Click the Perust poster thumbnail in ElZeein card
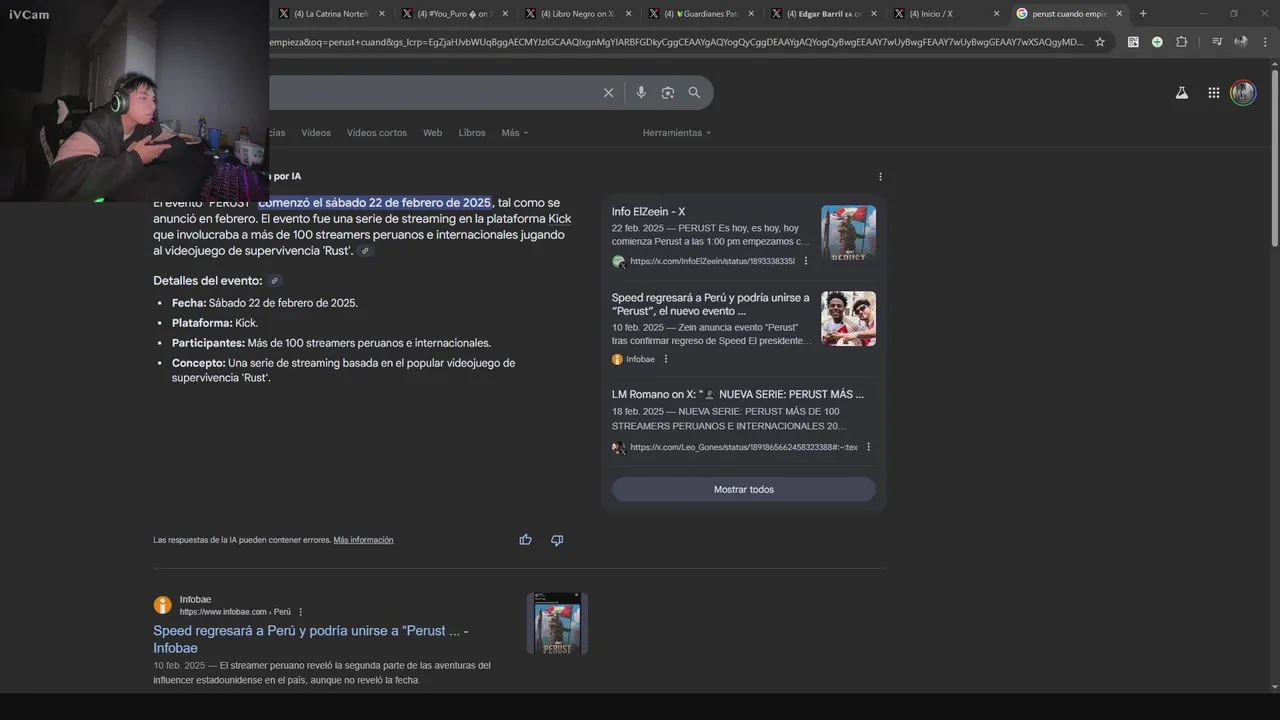Image resolution: width=1280 pixels, height=720 pixels. point(848,233)
